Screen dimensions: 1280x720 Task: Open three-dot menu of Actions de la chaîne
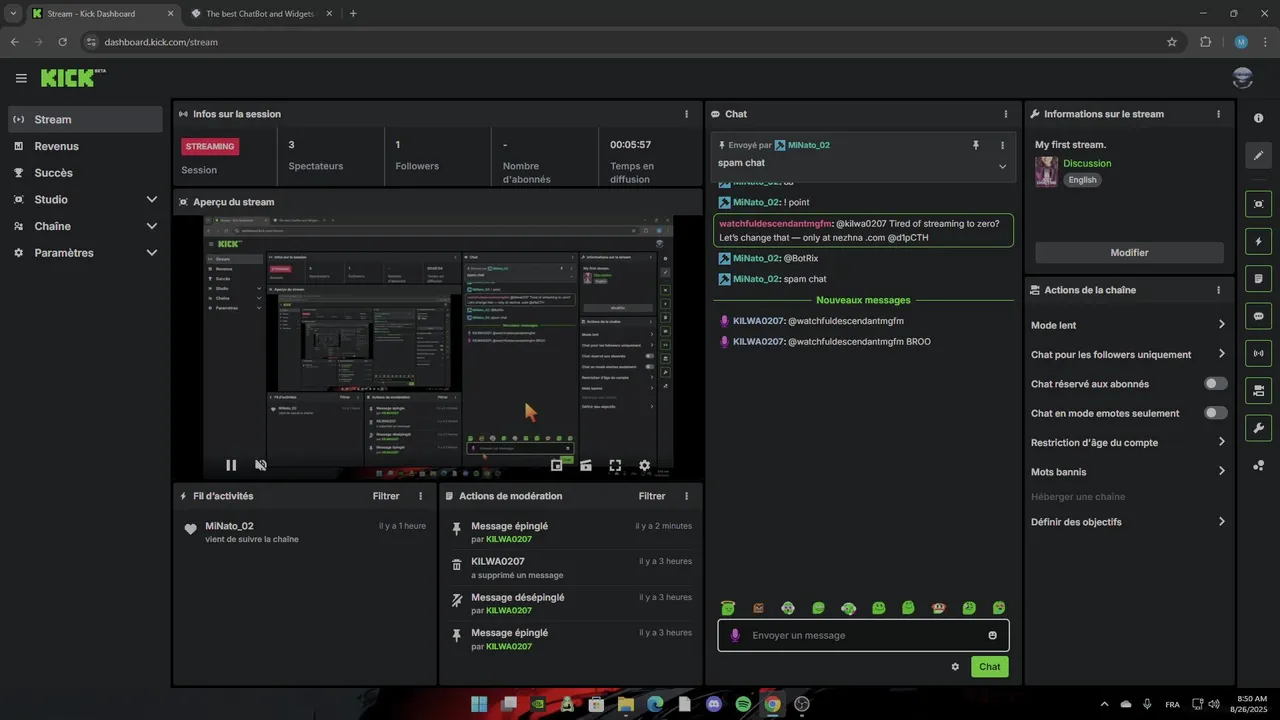tap(1218, 290)
